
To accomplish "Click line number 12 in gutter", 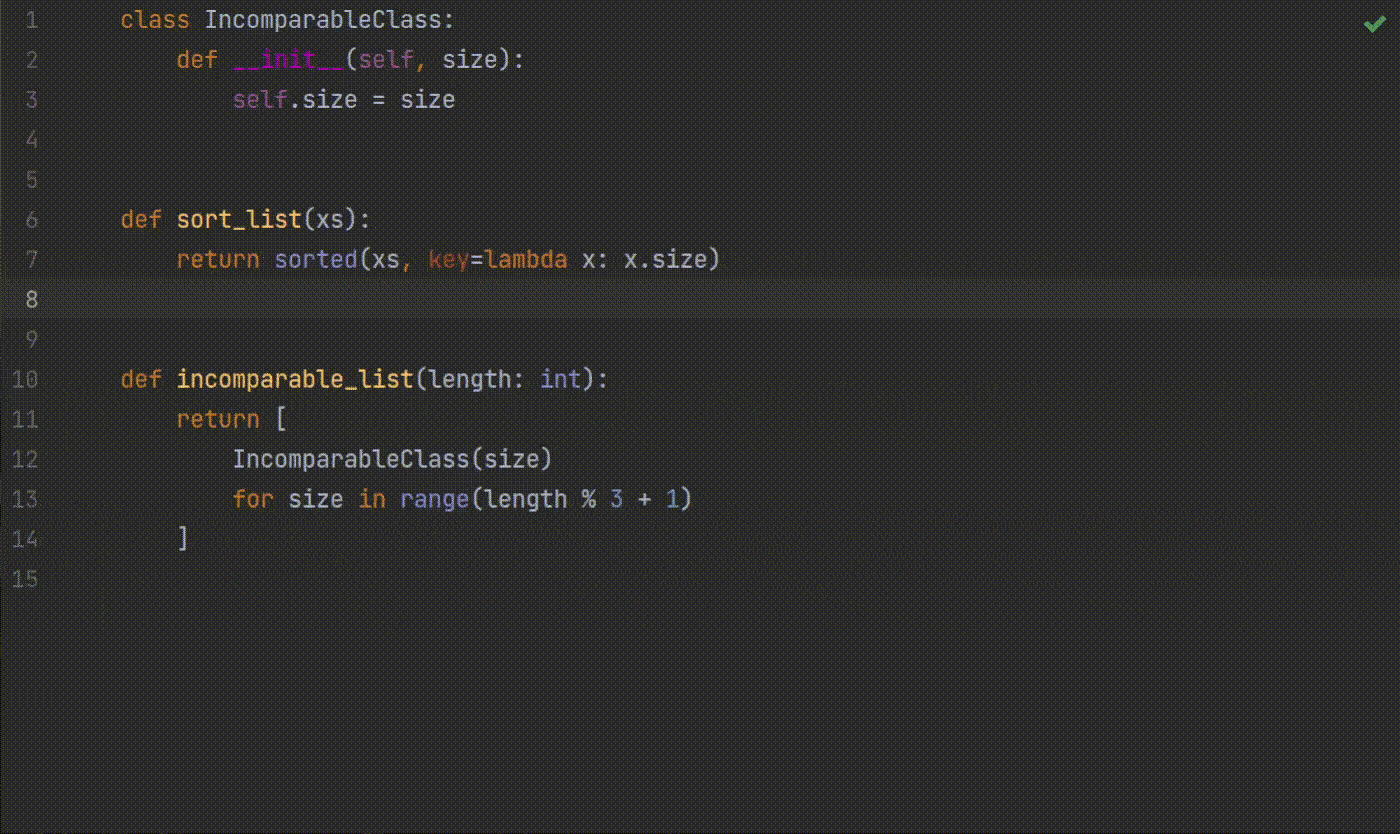I will [24, 459].
